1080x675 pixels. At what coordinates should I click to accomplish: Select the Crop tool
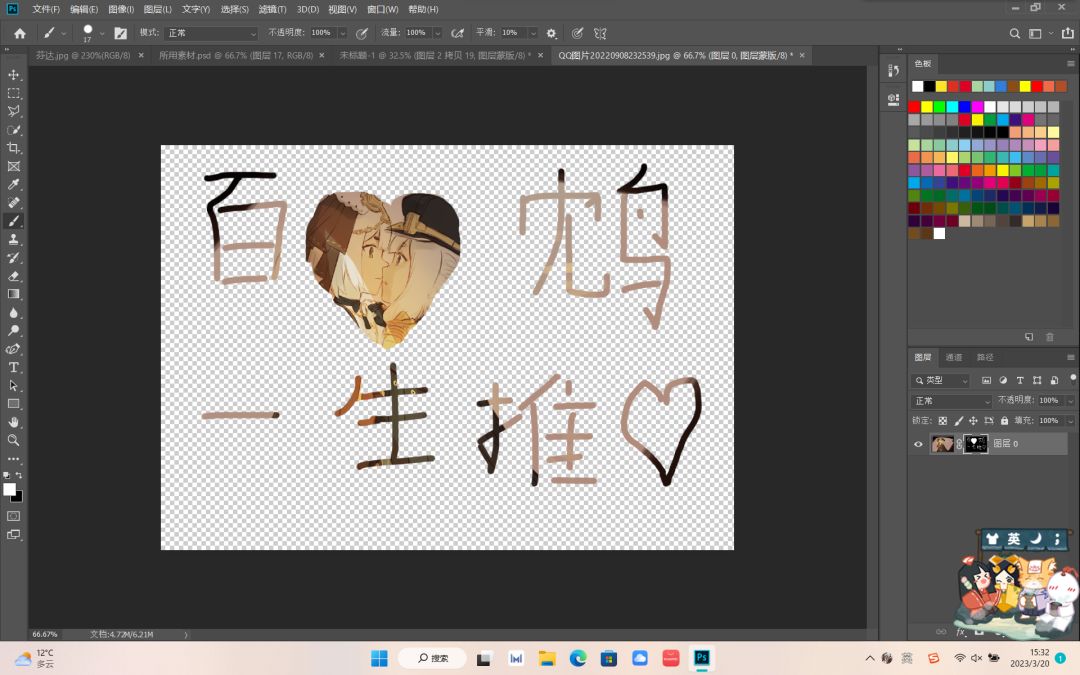coord(14,148)
